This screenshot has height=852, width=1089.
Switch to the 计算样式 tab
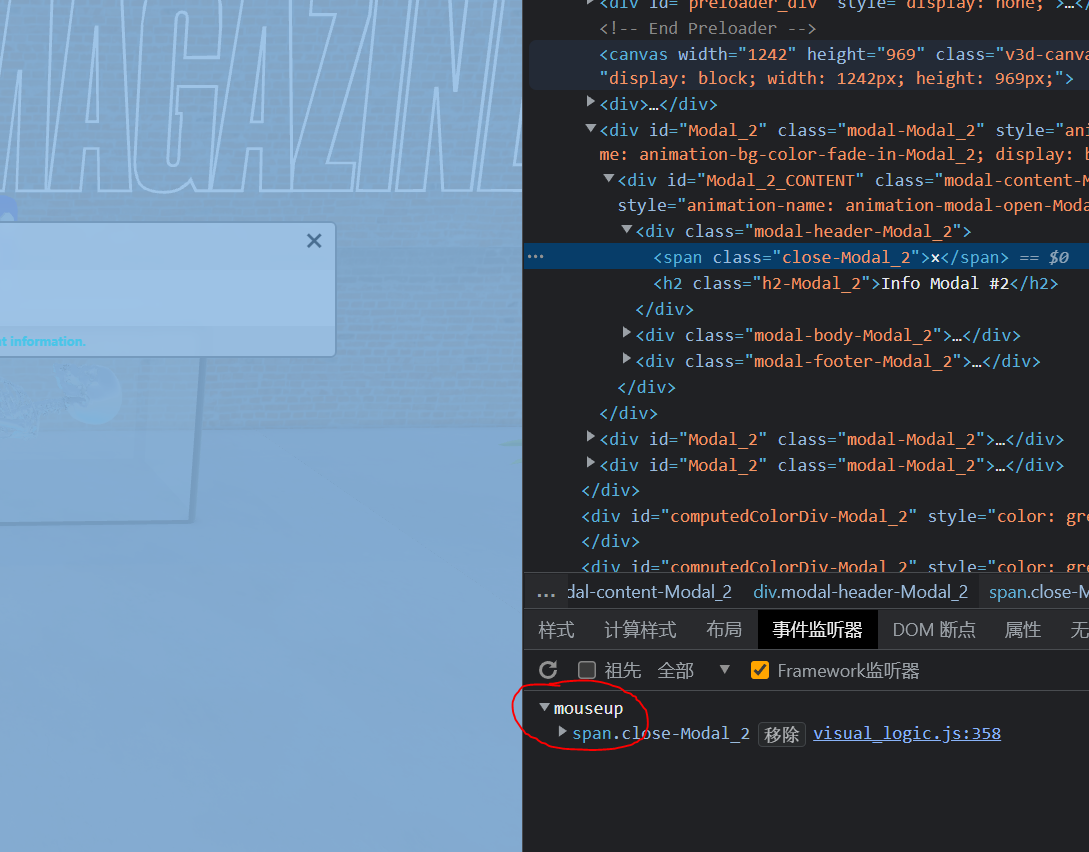640,630
